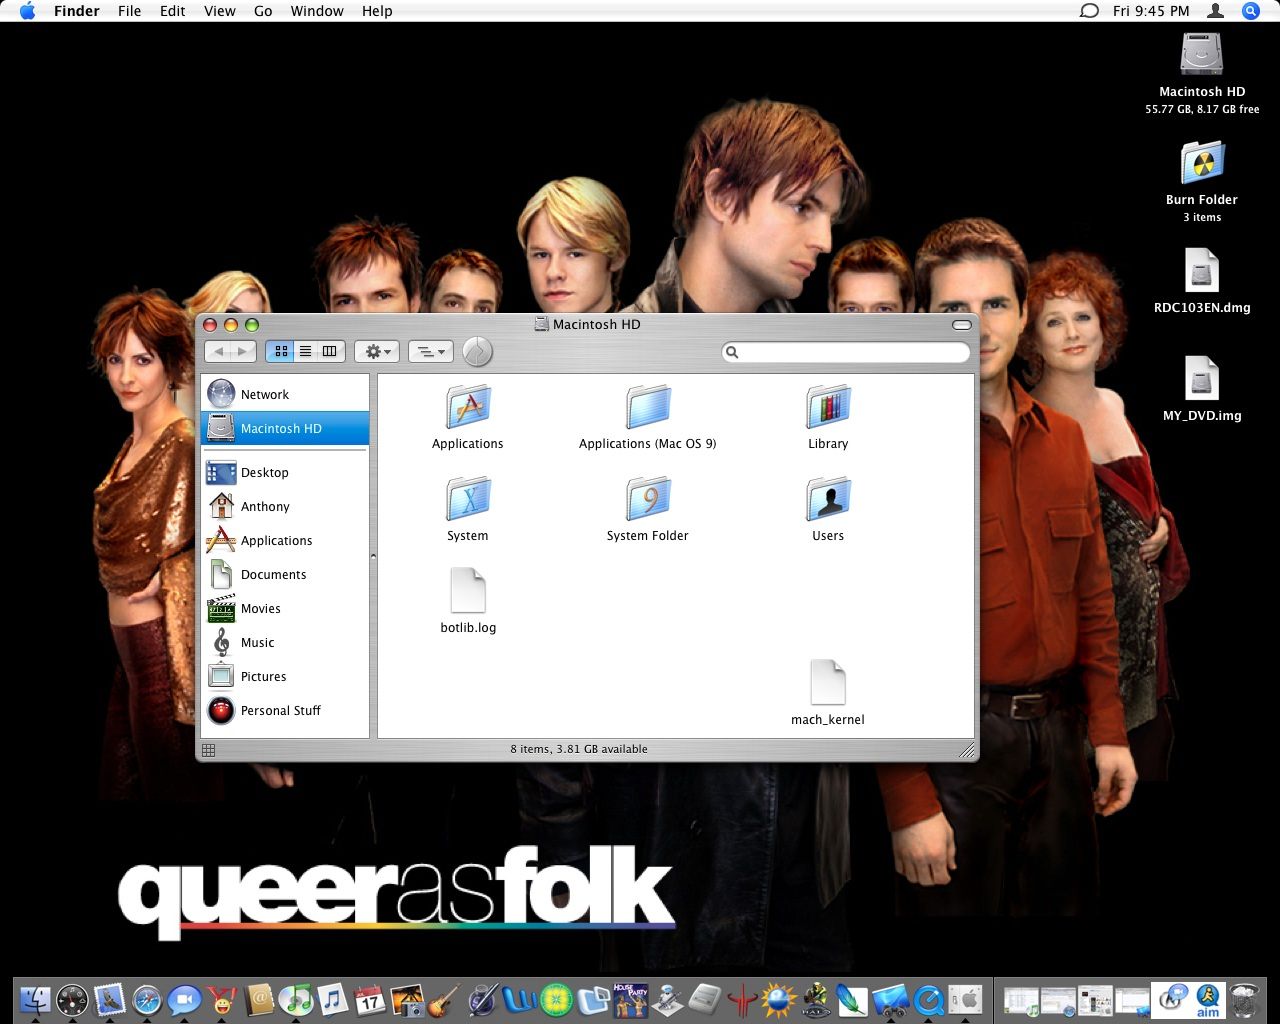Click the user account menu bar icon
Image resolution: width=1280 pixels, height=1024 pixels.
pos(1216,11)
